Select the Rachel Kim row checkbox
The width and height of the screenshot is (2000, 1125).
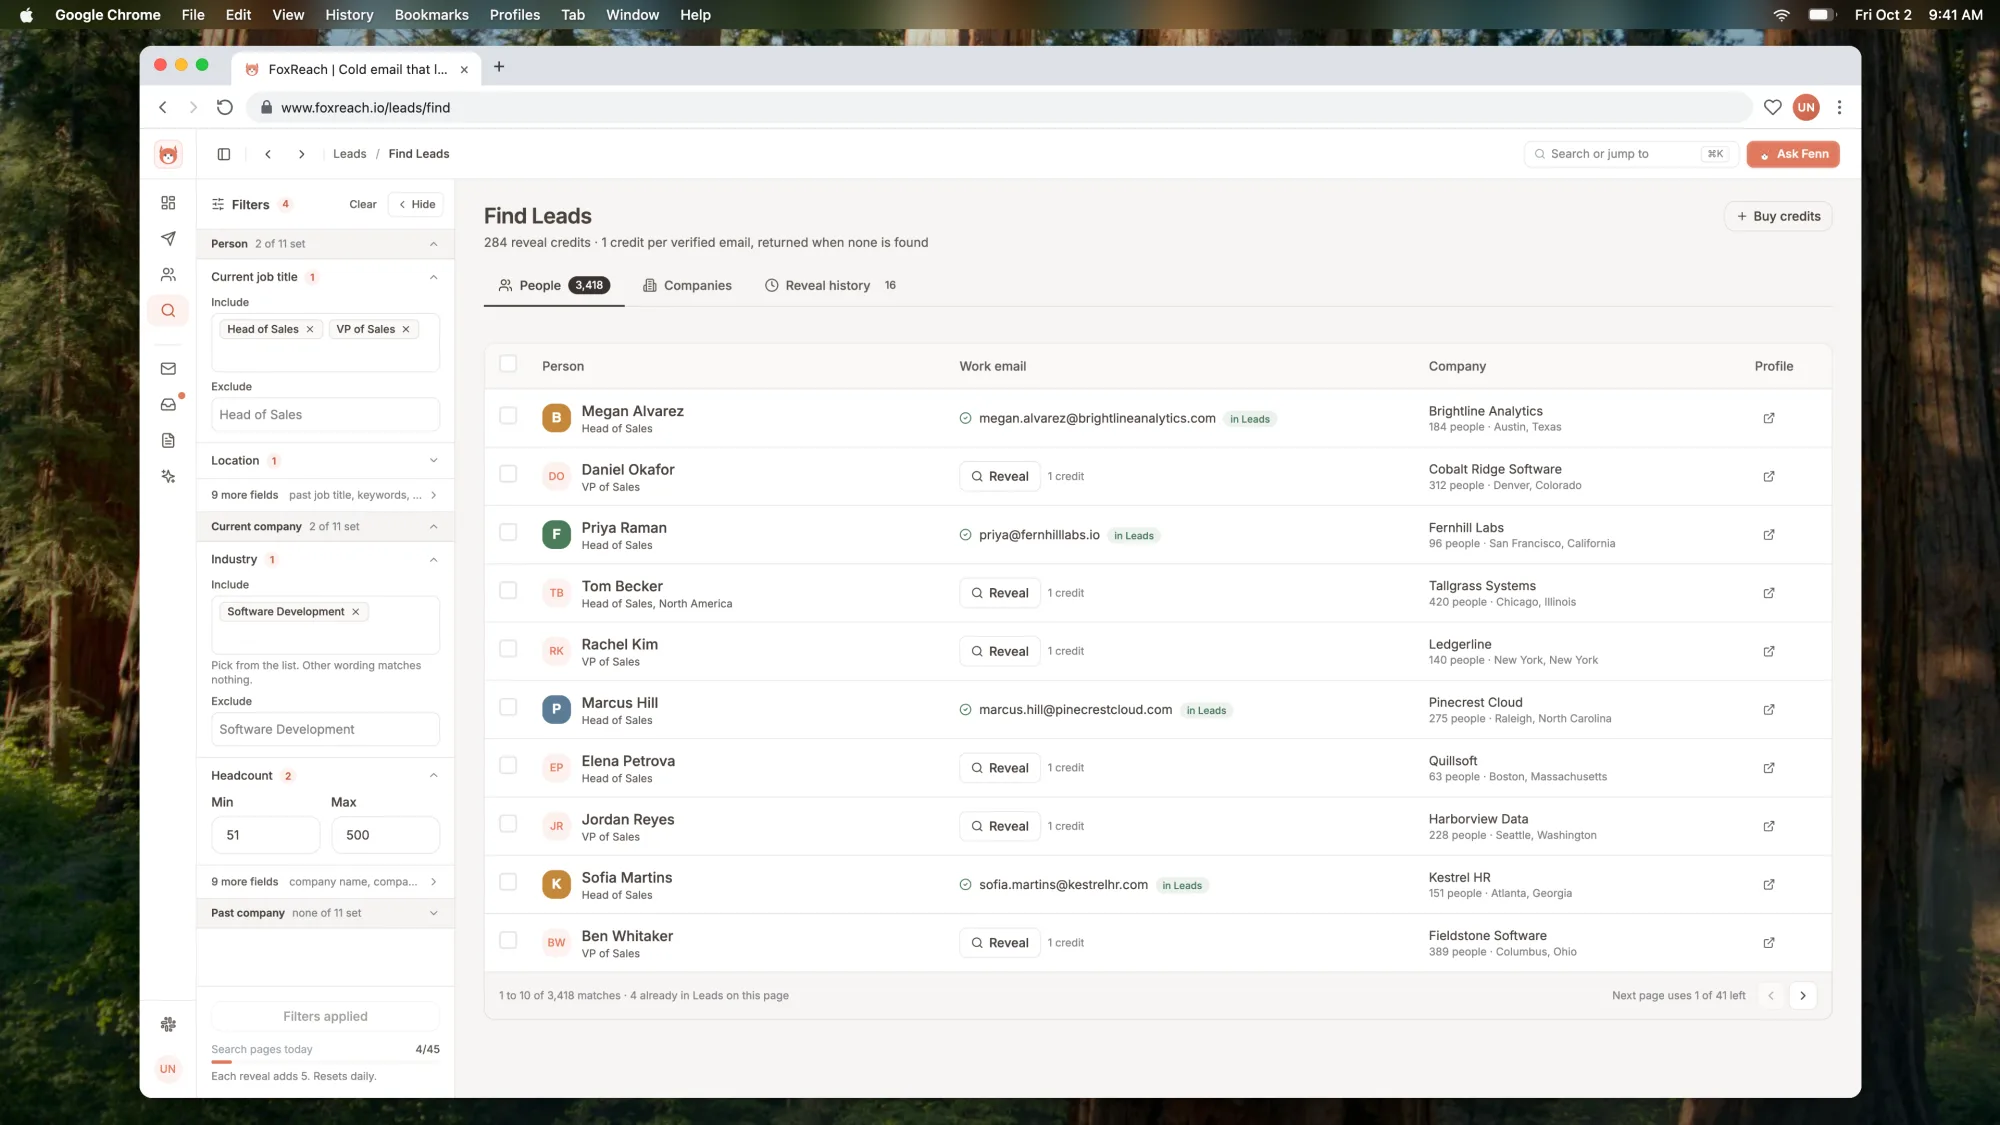[508, 649]
